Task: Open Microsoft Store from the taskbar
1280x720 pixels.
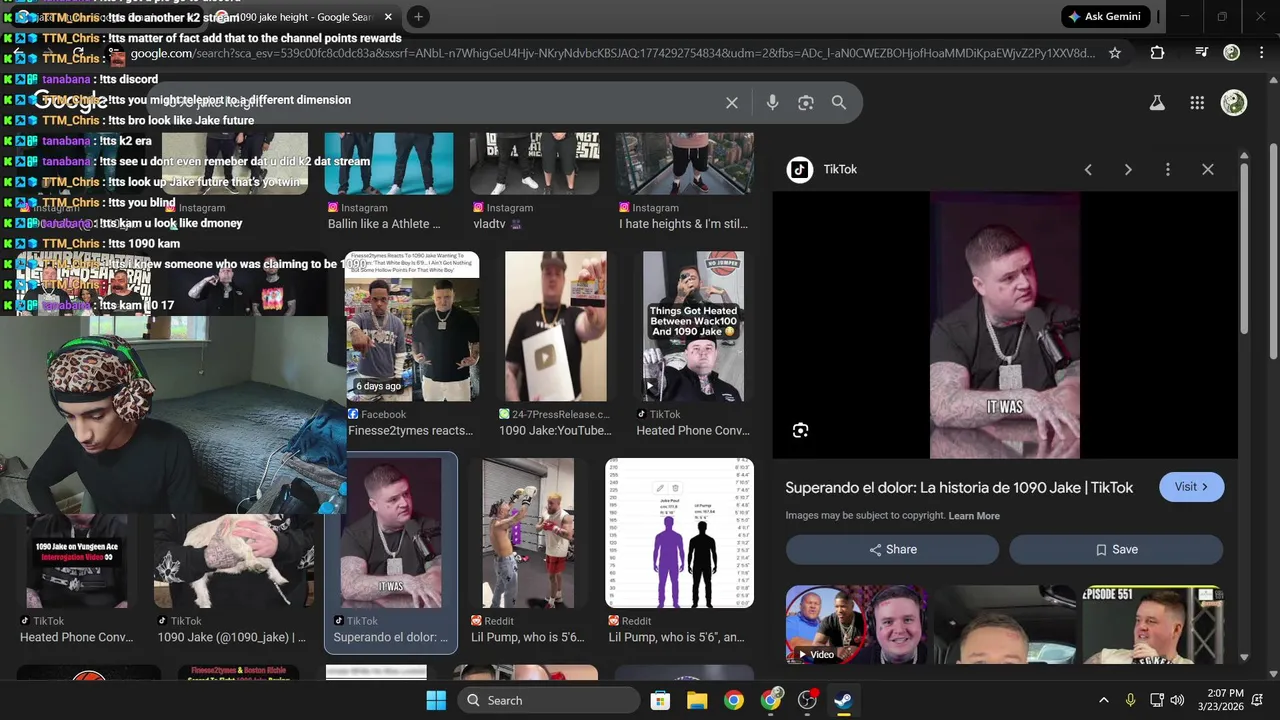Action: [x=660, y=700]
